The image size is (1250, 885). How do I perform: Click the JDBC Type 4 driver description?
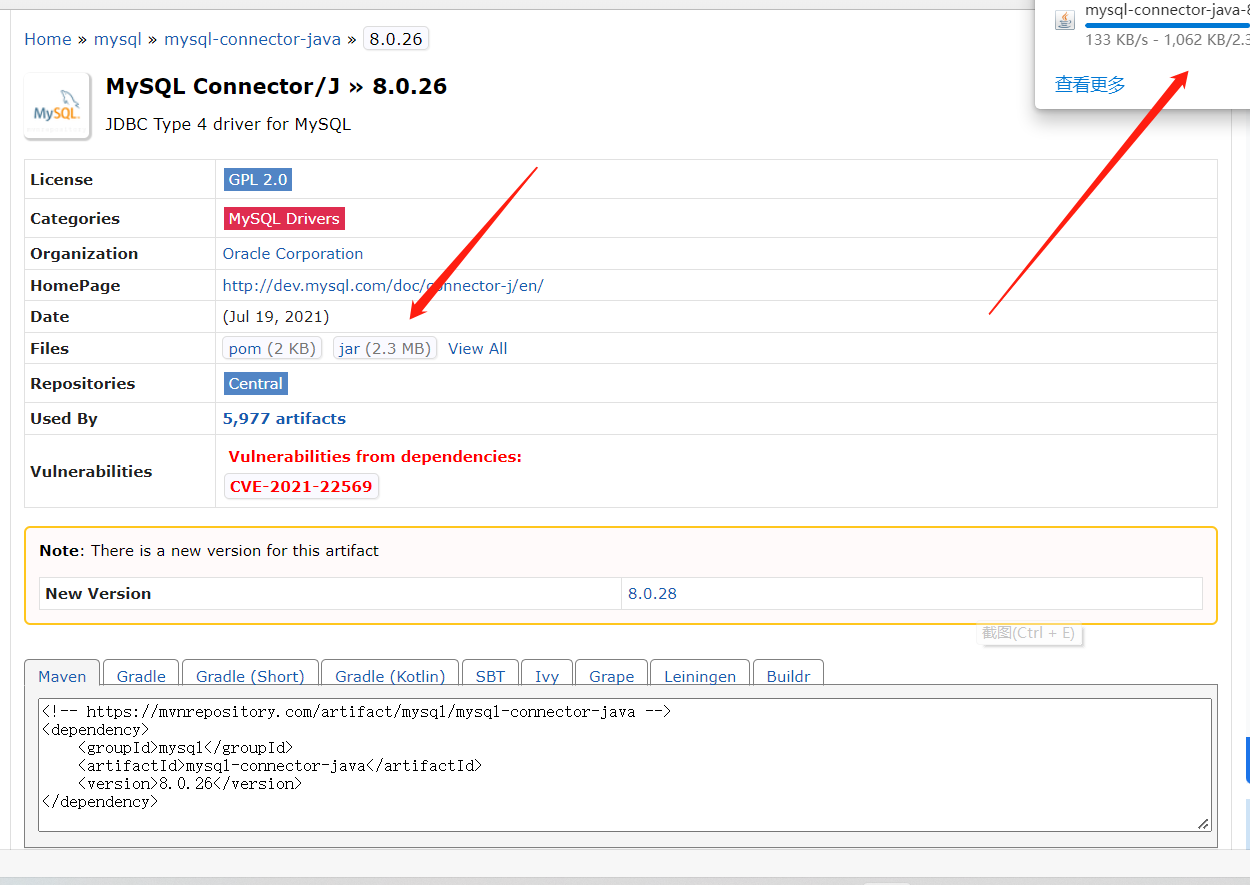[228, 125]
